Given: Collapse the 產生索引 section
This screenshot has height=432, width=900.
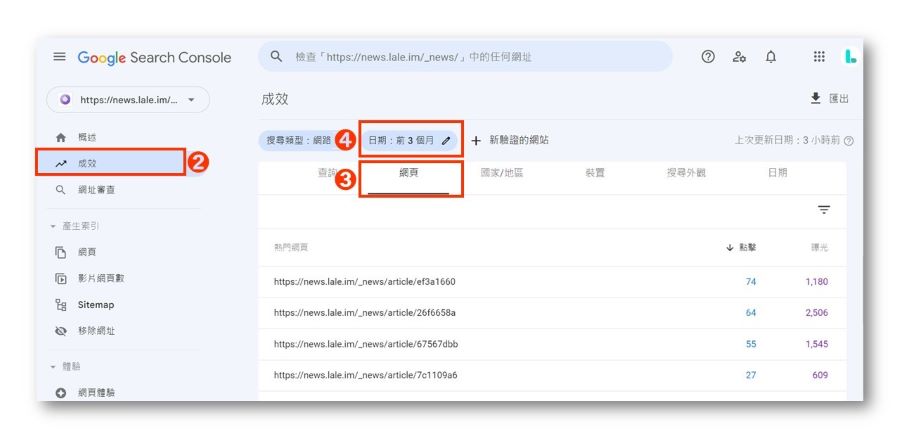Looking at the screenshot, I should click(x=75, y=226).
